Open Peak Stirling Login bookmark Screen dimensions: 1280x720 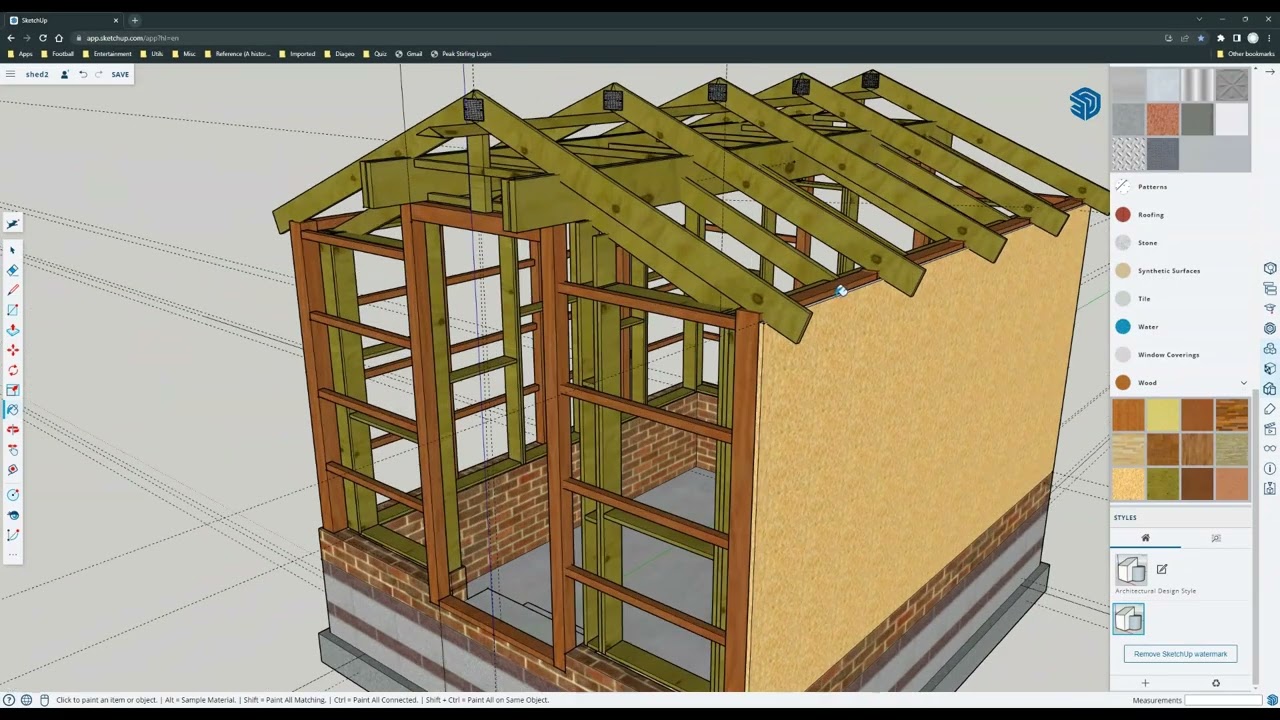(461, 54)
